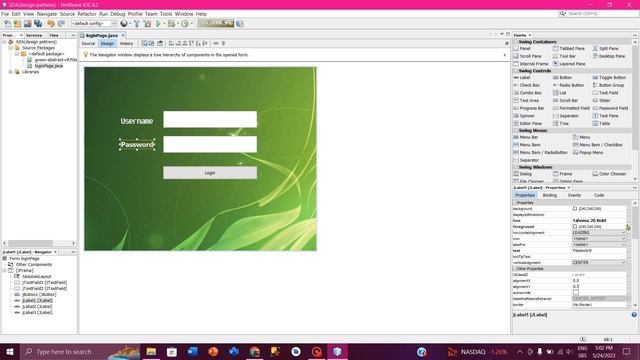Collapse the Source Packages tree node
640x360 pixels.
pos(11,48)
